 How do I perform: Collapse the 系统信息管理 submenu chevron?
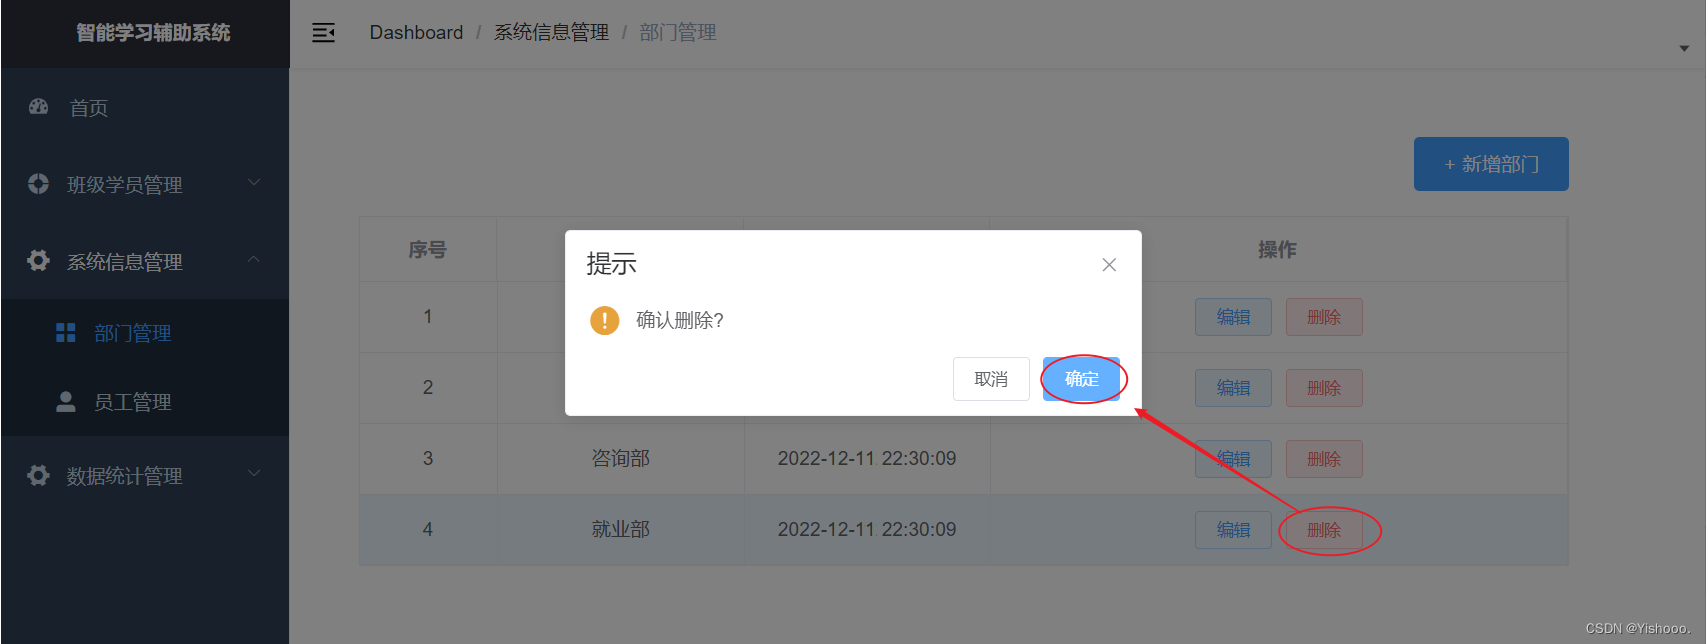pyautogui.click(x=254, y=259)
